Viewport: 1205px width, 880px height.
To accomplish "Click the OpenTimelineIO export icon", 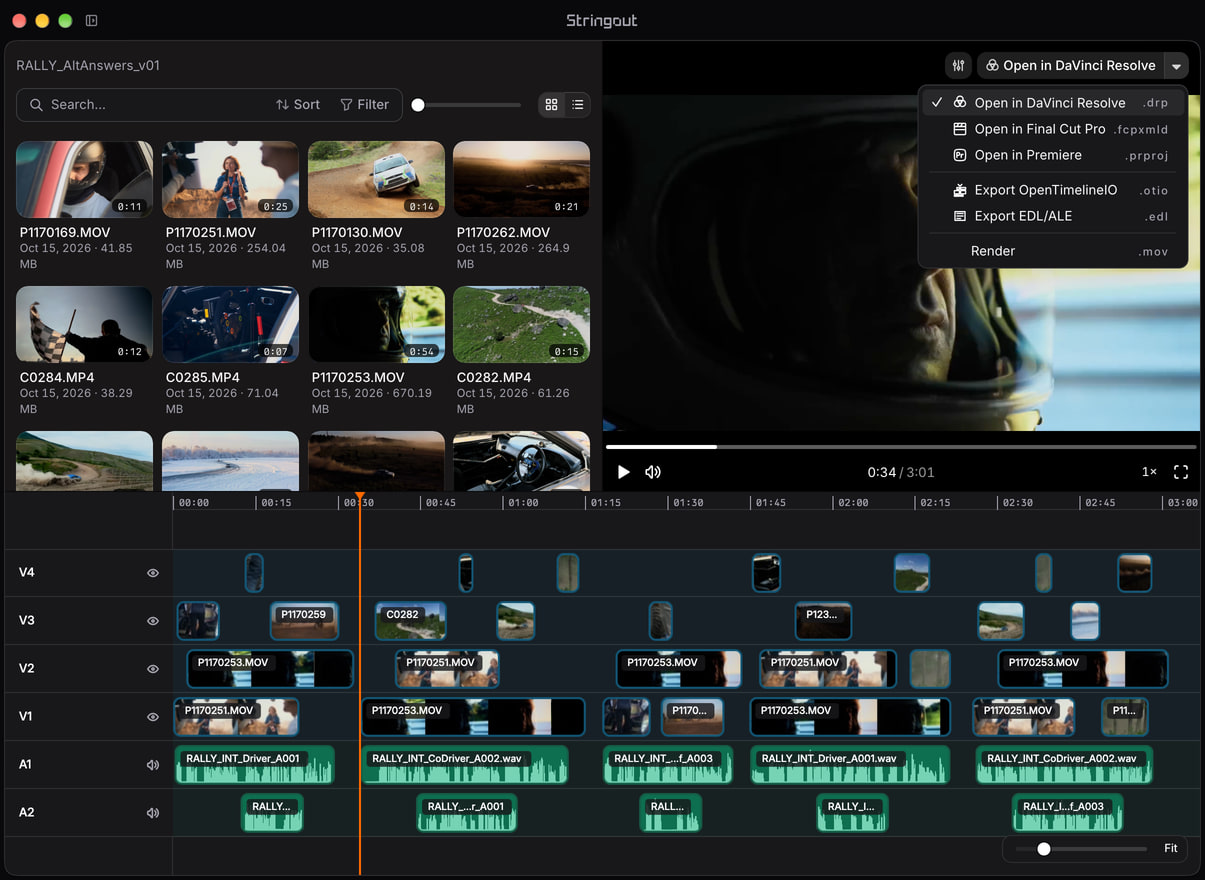I will [x=959, y=190].
